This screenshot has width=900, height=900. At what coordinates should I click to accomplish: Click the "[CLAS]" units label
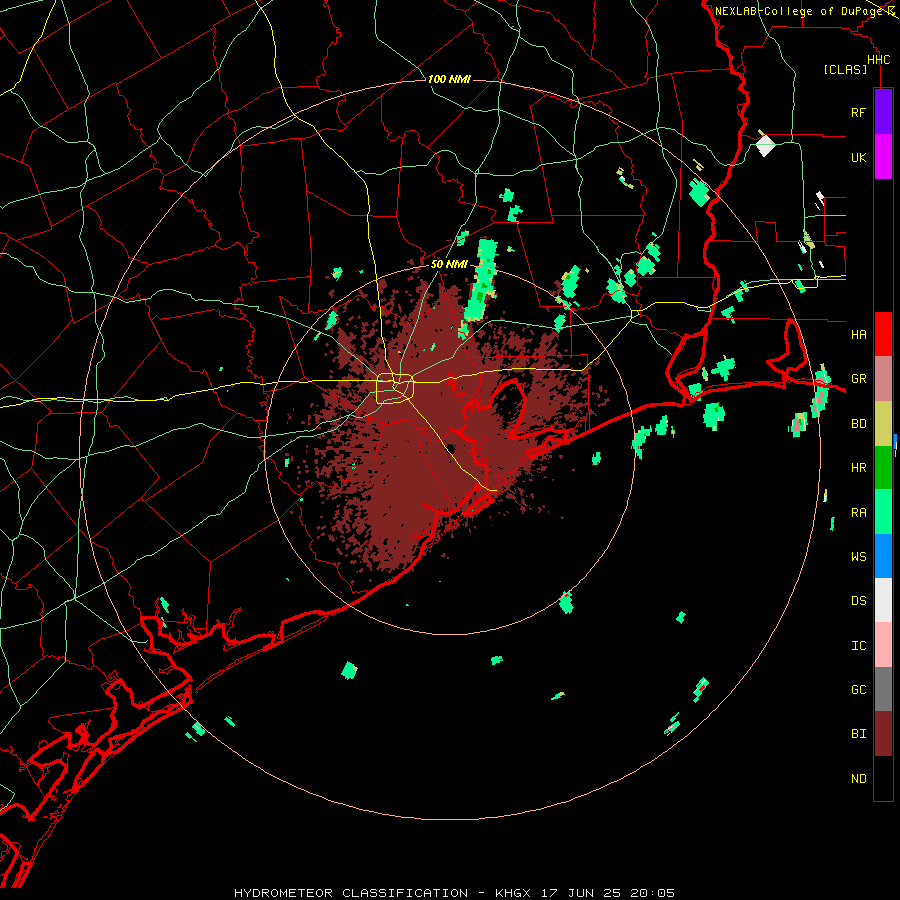pos(845,70)
